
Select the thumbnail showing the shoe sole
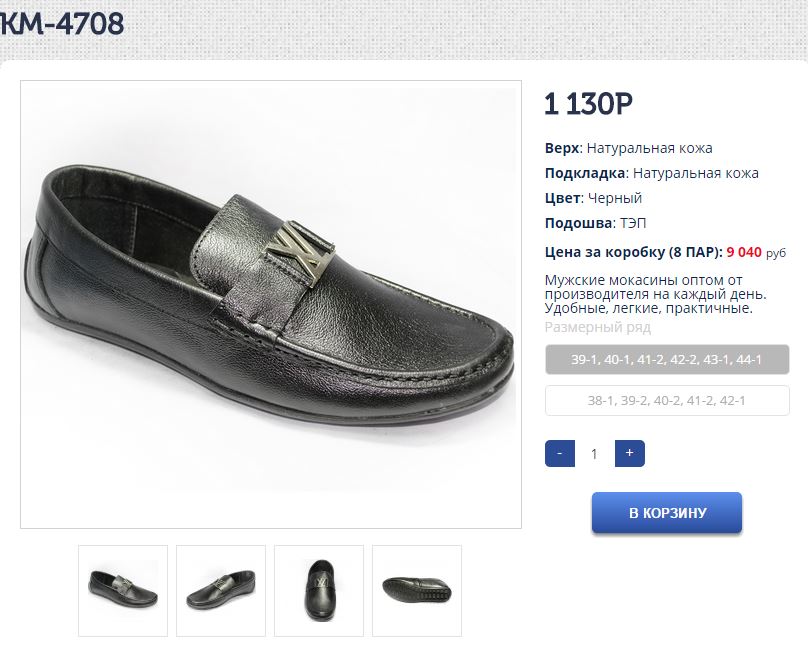(417, 590)
